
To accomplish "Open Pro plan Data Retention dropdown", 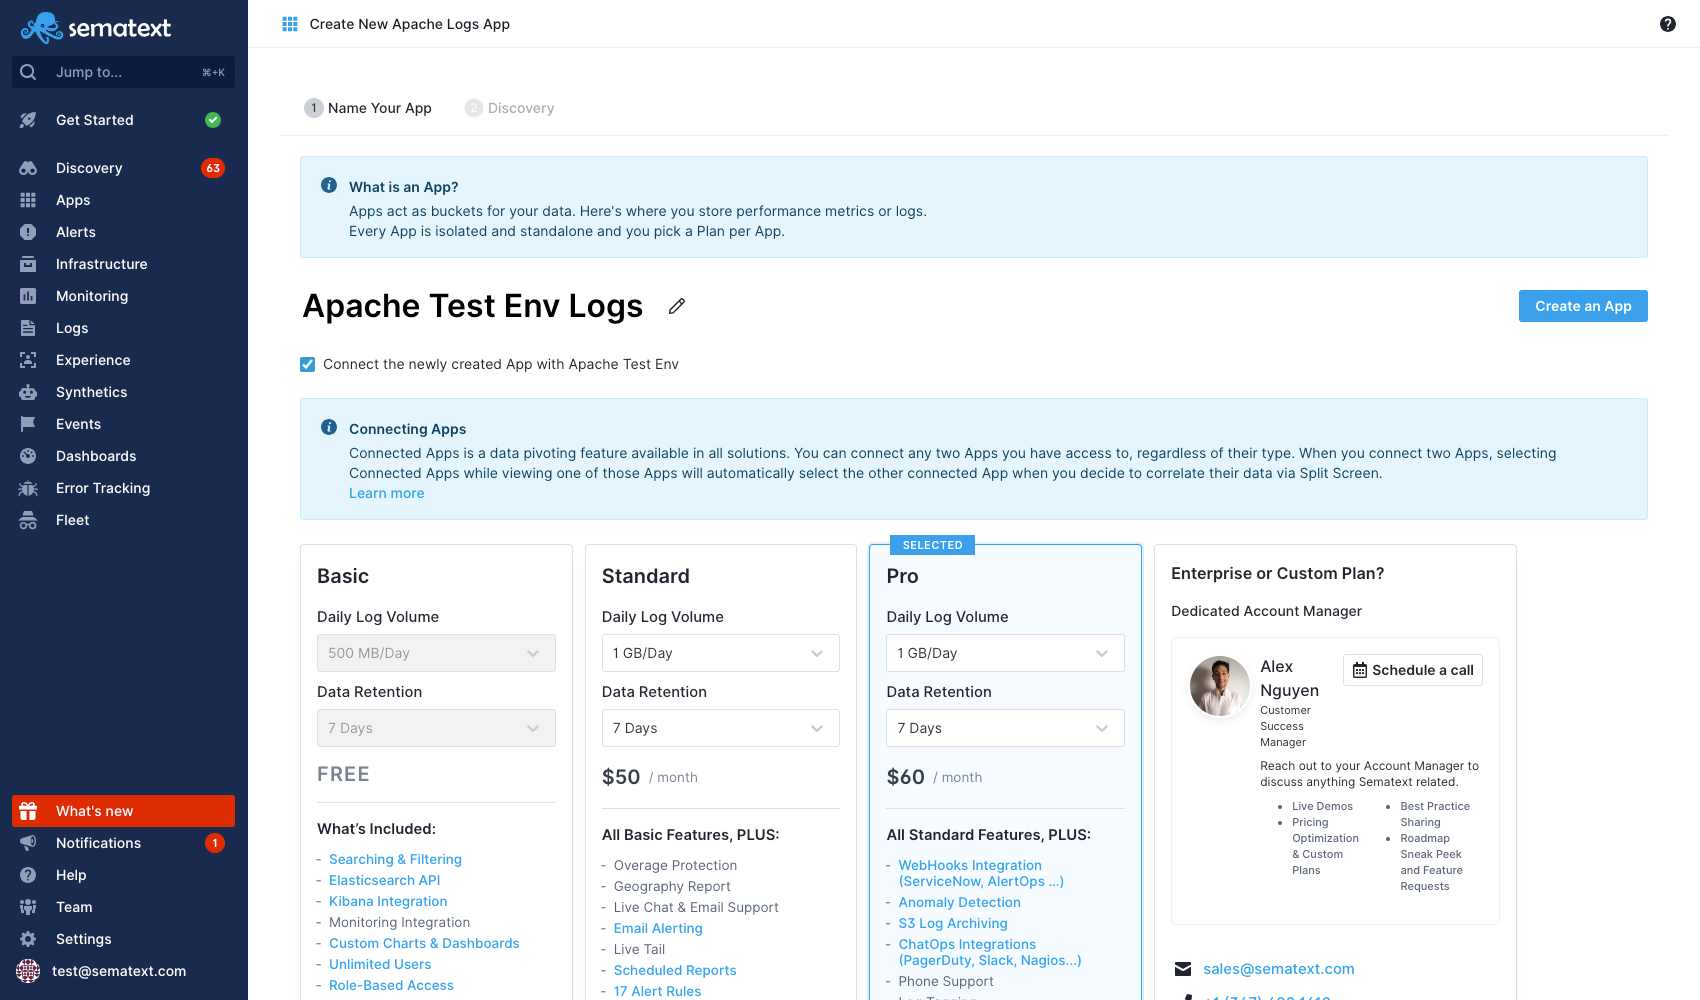I will tap(1005, 728).
